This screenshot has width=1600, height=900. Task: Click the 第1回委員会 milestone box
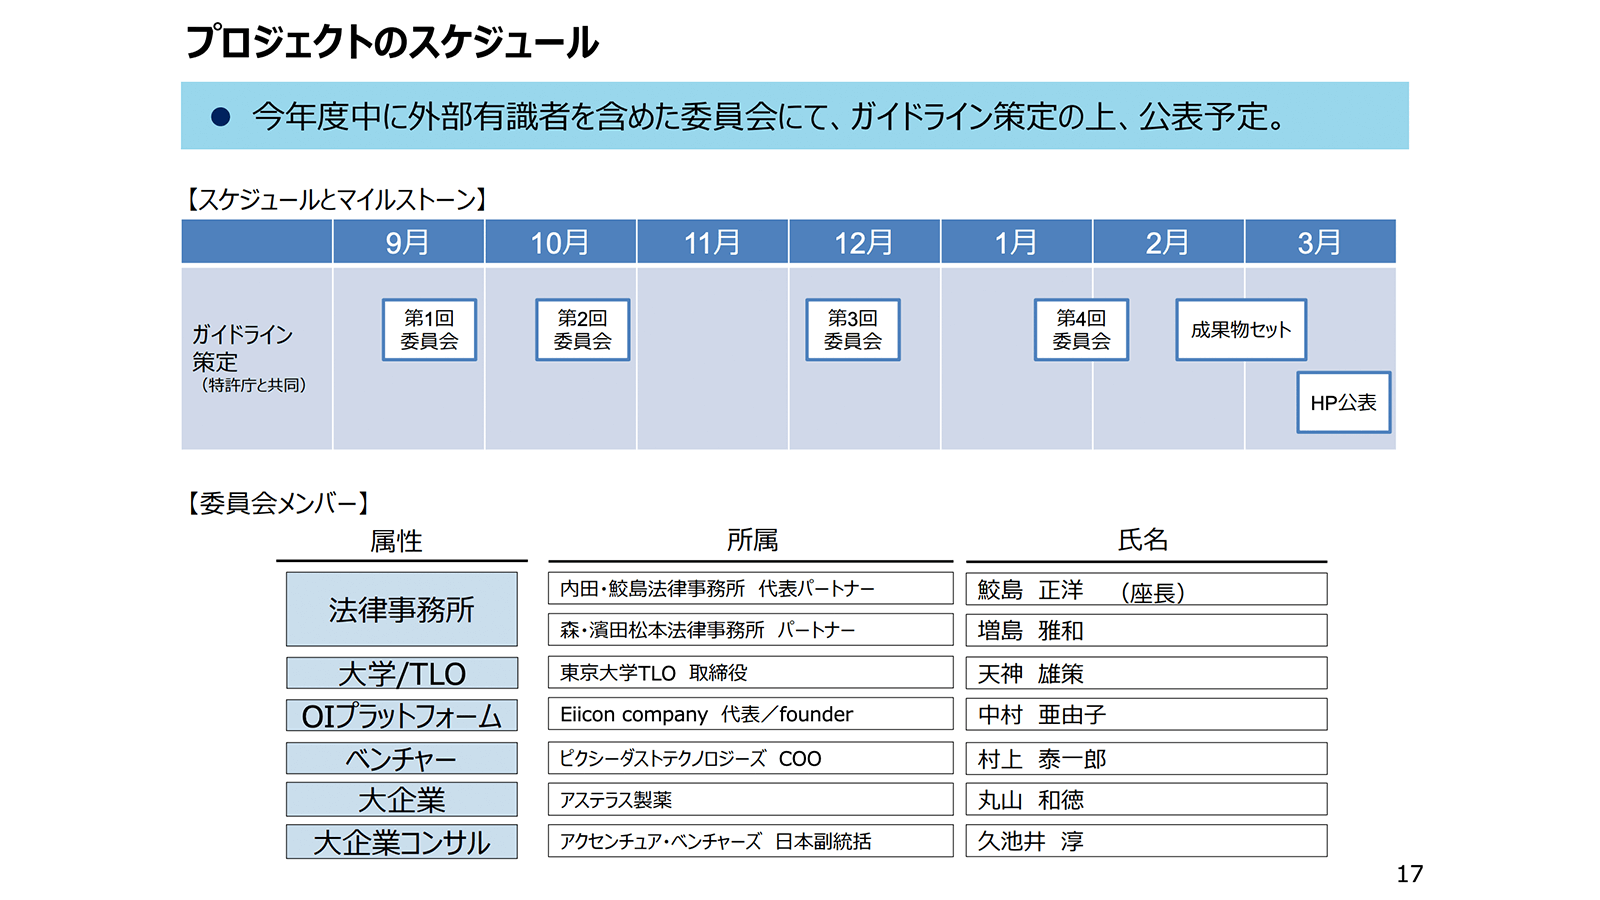(x=429, y=330)
